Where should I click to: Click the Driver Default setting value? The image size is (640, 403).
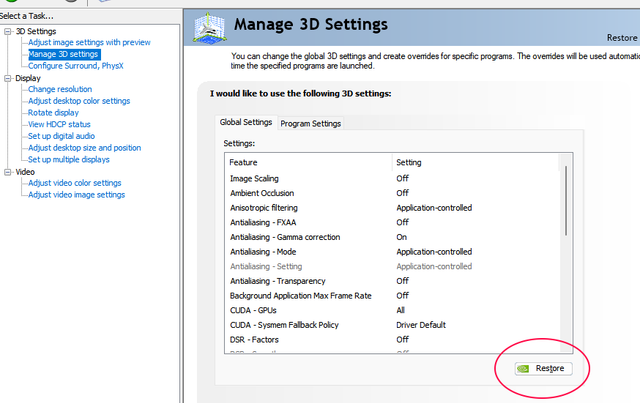[x=421, y=325]
